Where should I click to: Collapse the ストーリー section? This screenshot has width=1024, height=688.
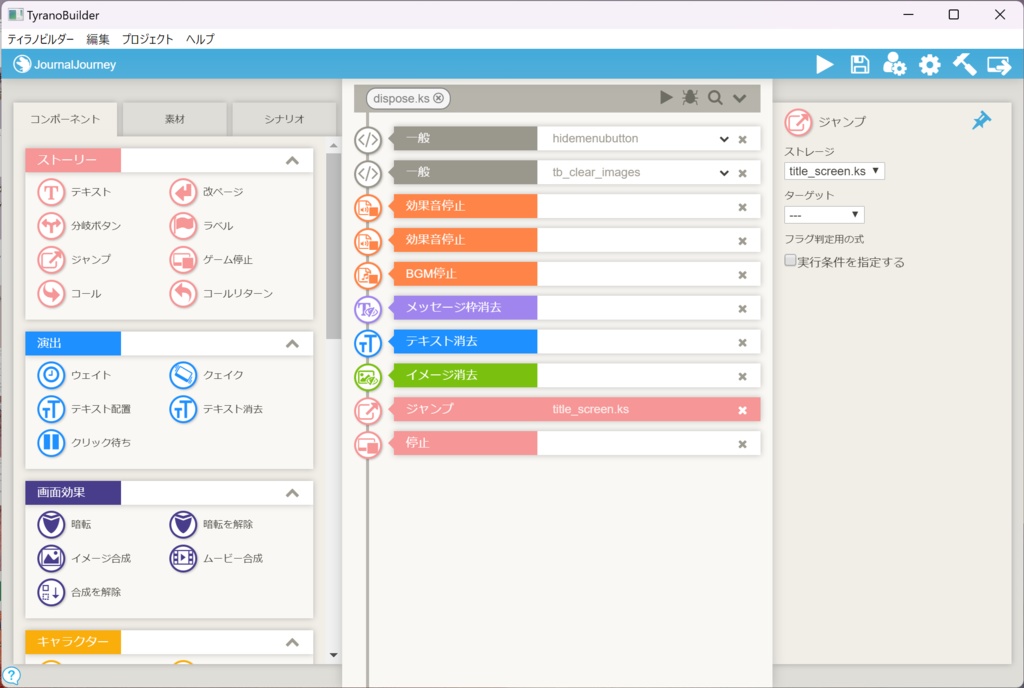[x=292, y=161]
